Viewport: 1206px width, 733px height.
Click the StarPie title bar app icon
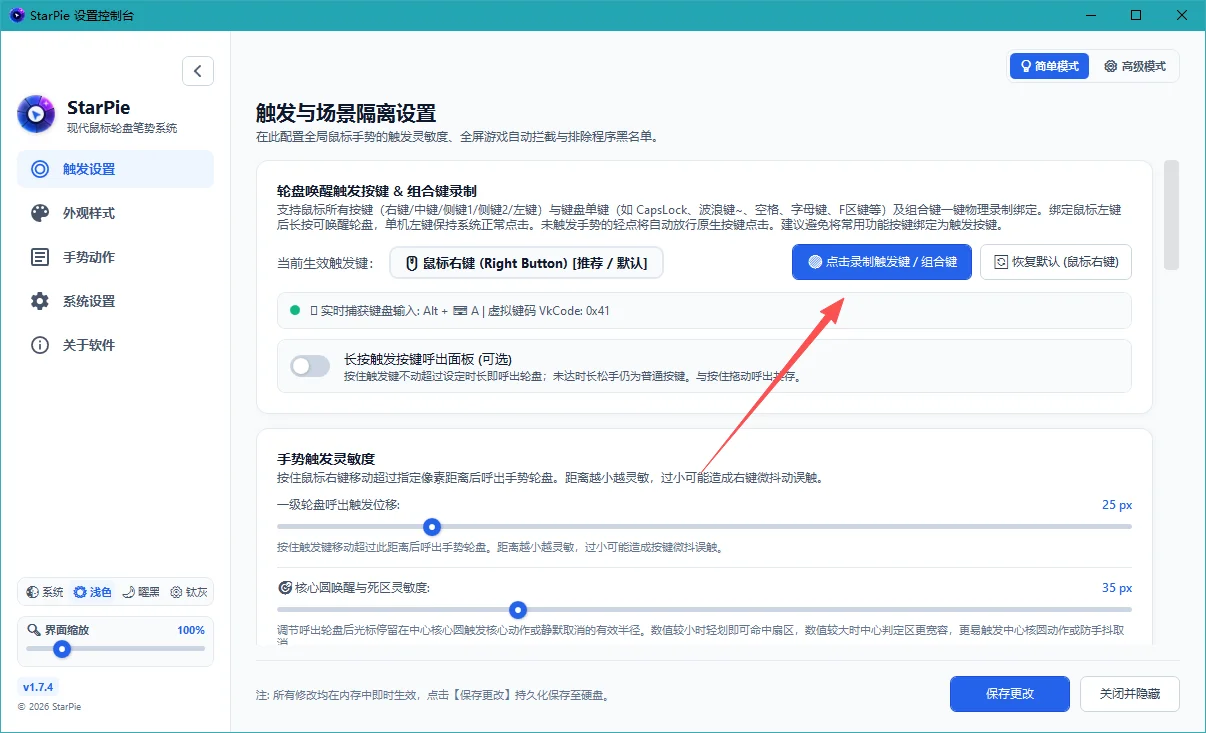pos(16,15)
